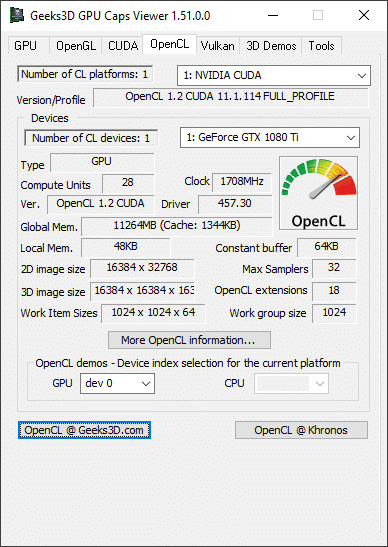Go to the Vulkan tab
Viewport: 388px width, 547px height.
[x=217, y=46]
